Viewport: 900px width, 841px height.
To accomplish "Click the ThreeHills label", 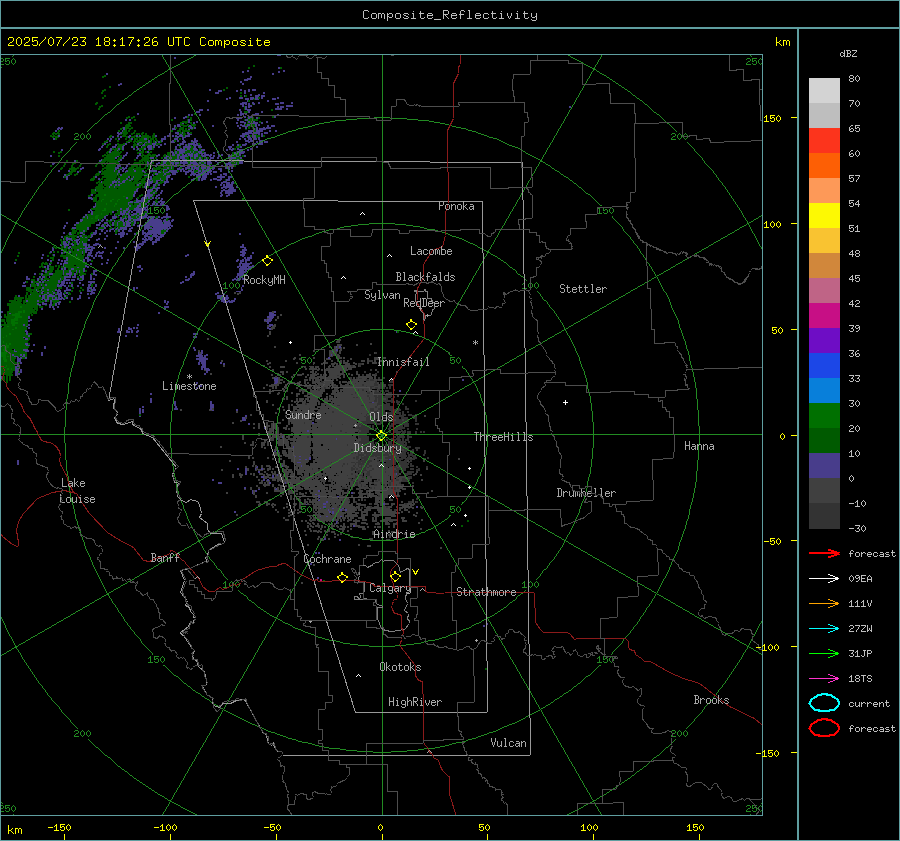I will coord(503,437).
